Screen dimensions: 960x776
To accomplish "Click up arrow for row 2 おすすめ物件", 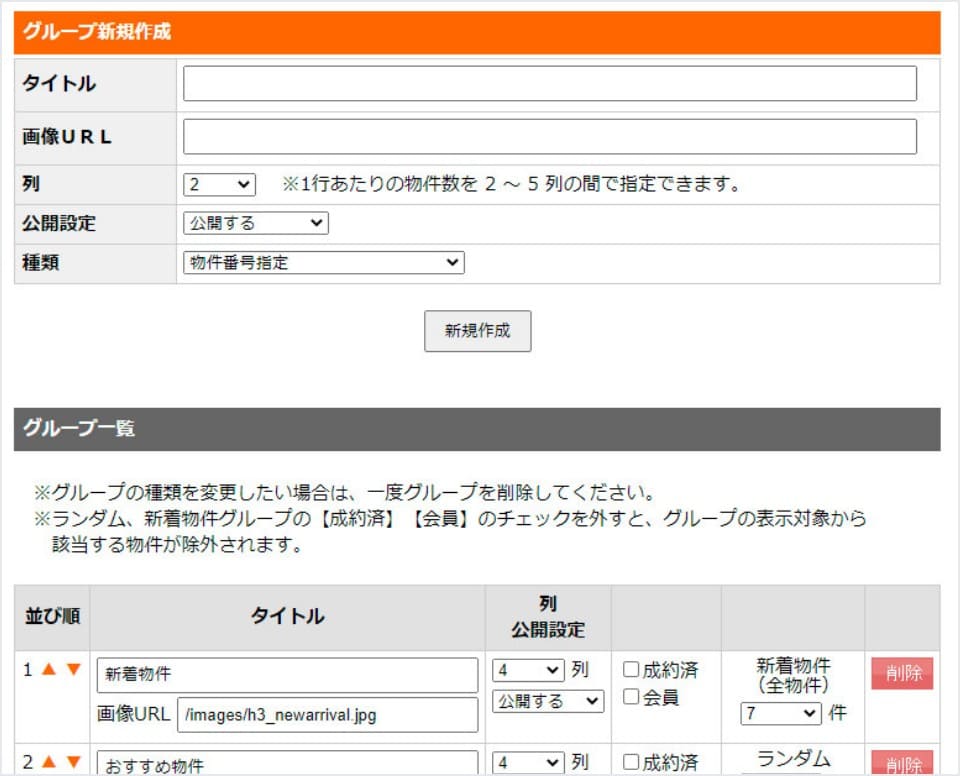I will coord(50,763).
